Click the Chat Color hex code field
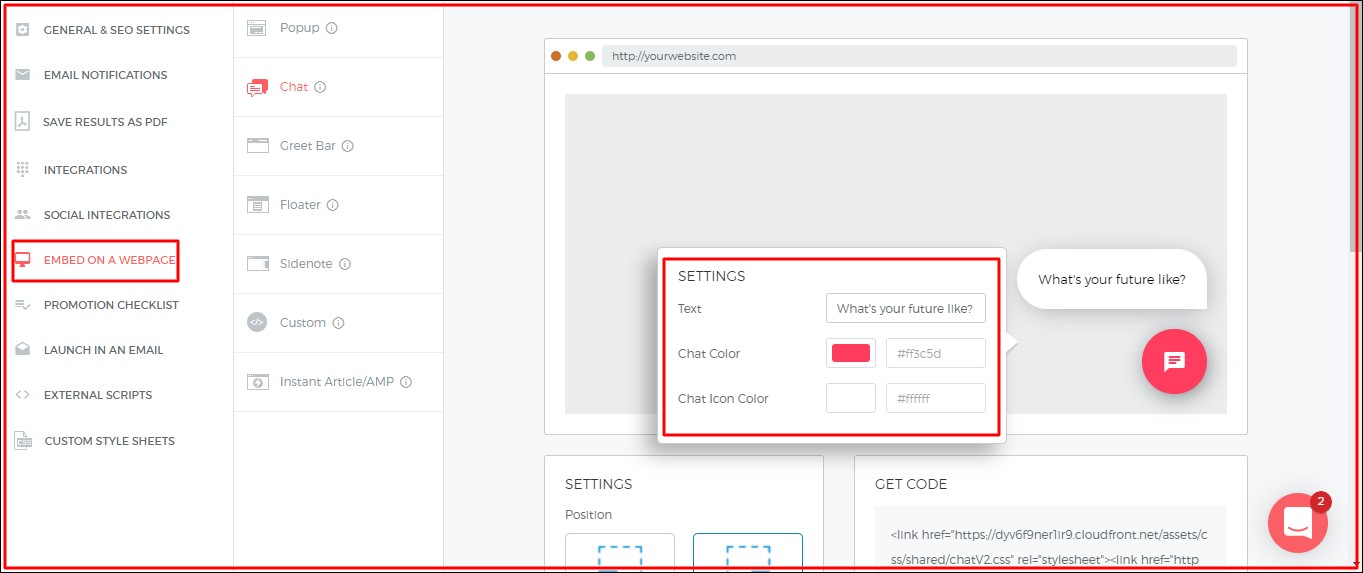 935,353
